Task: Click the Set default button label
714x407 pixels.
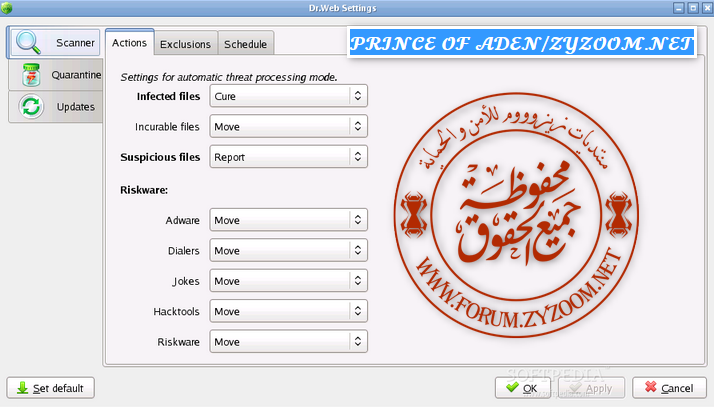Action: [58, 388]
